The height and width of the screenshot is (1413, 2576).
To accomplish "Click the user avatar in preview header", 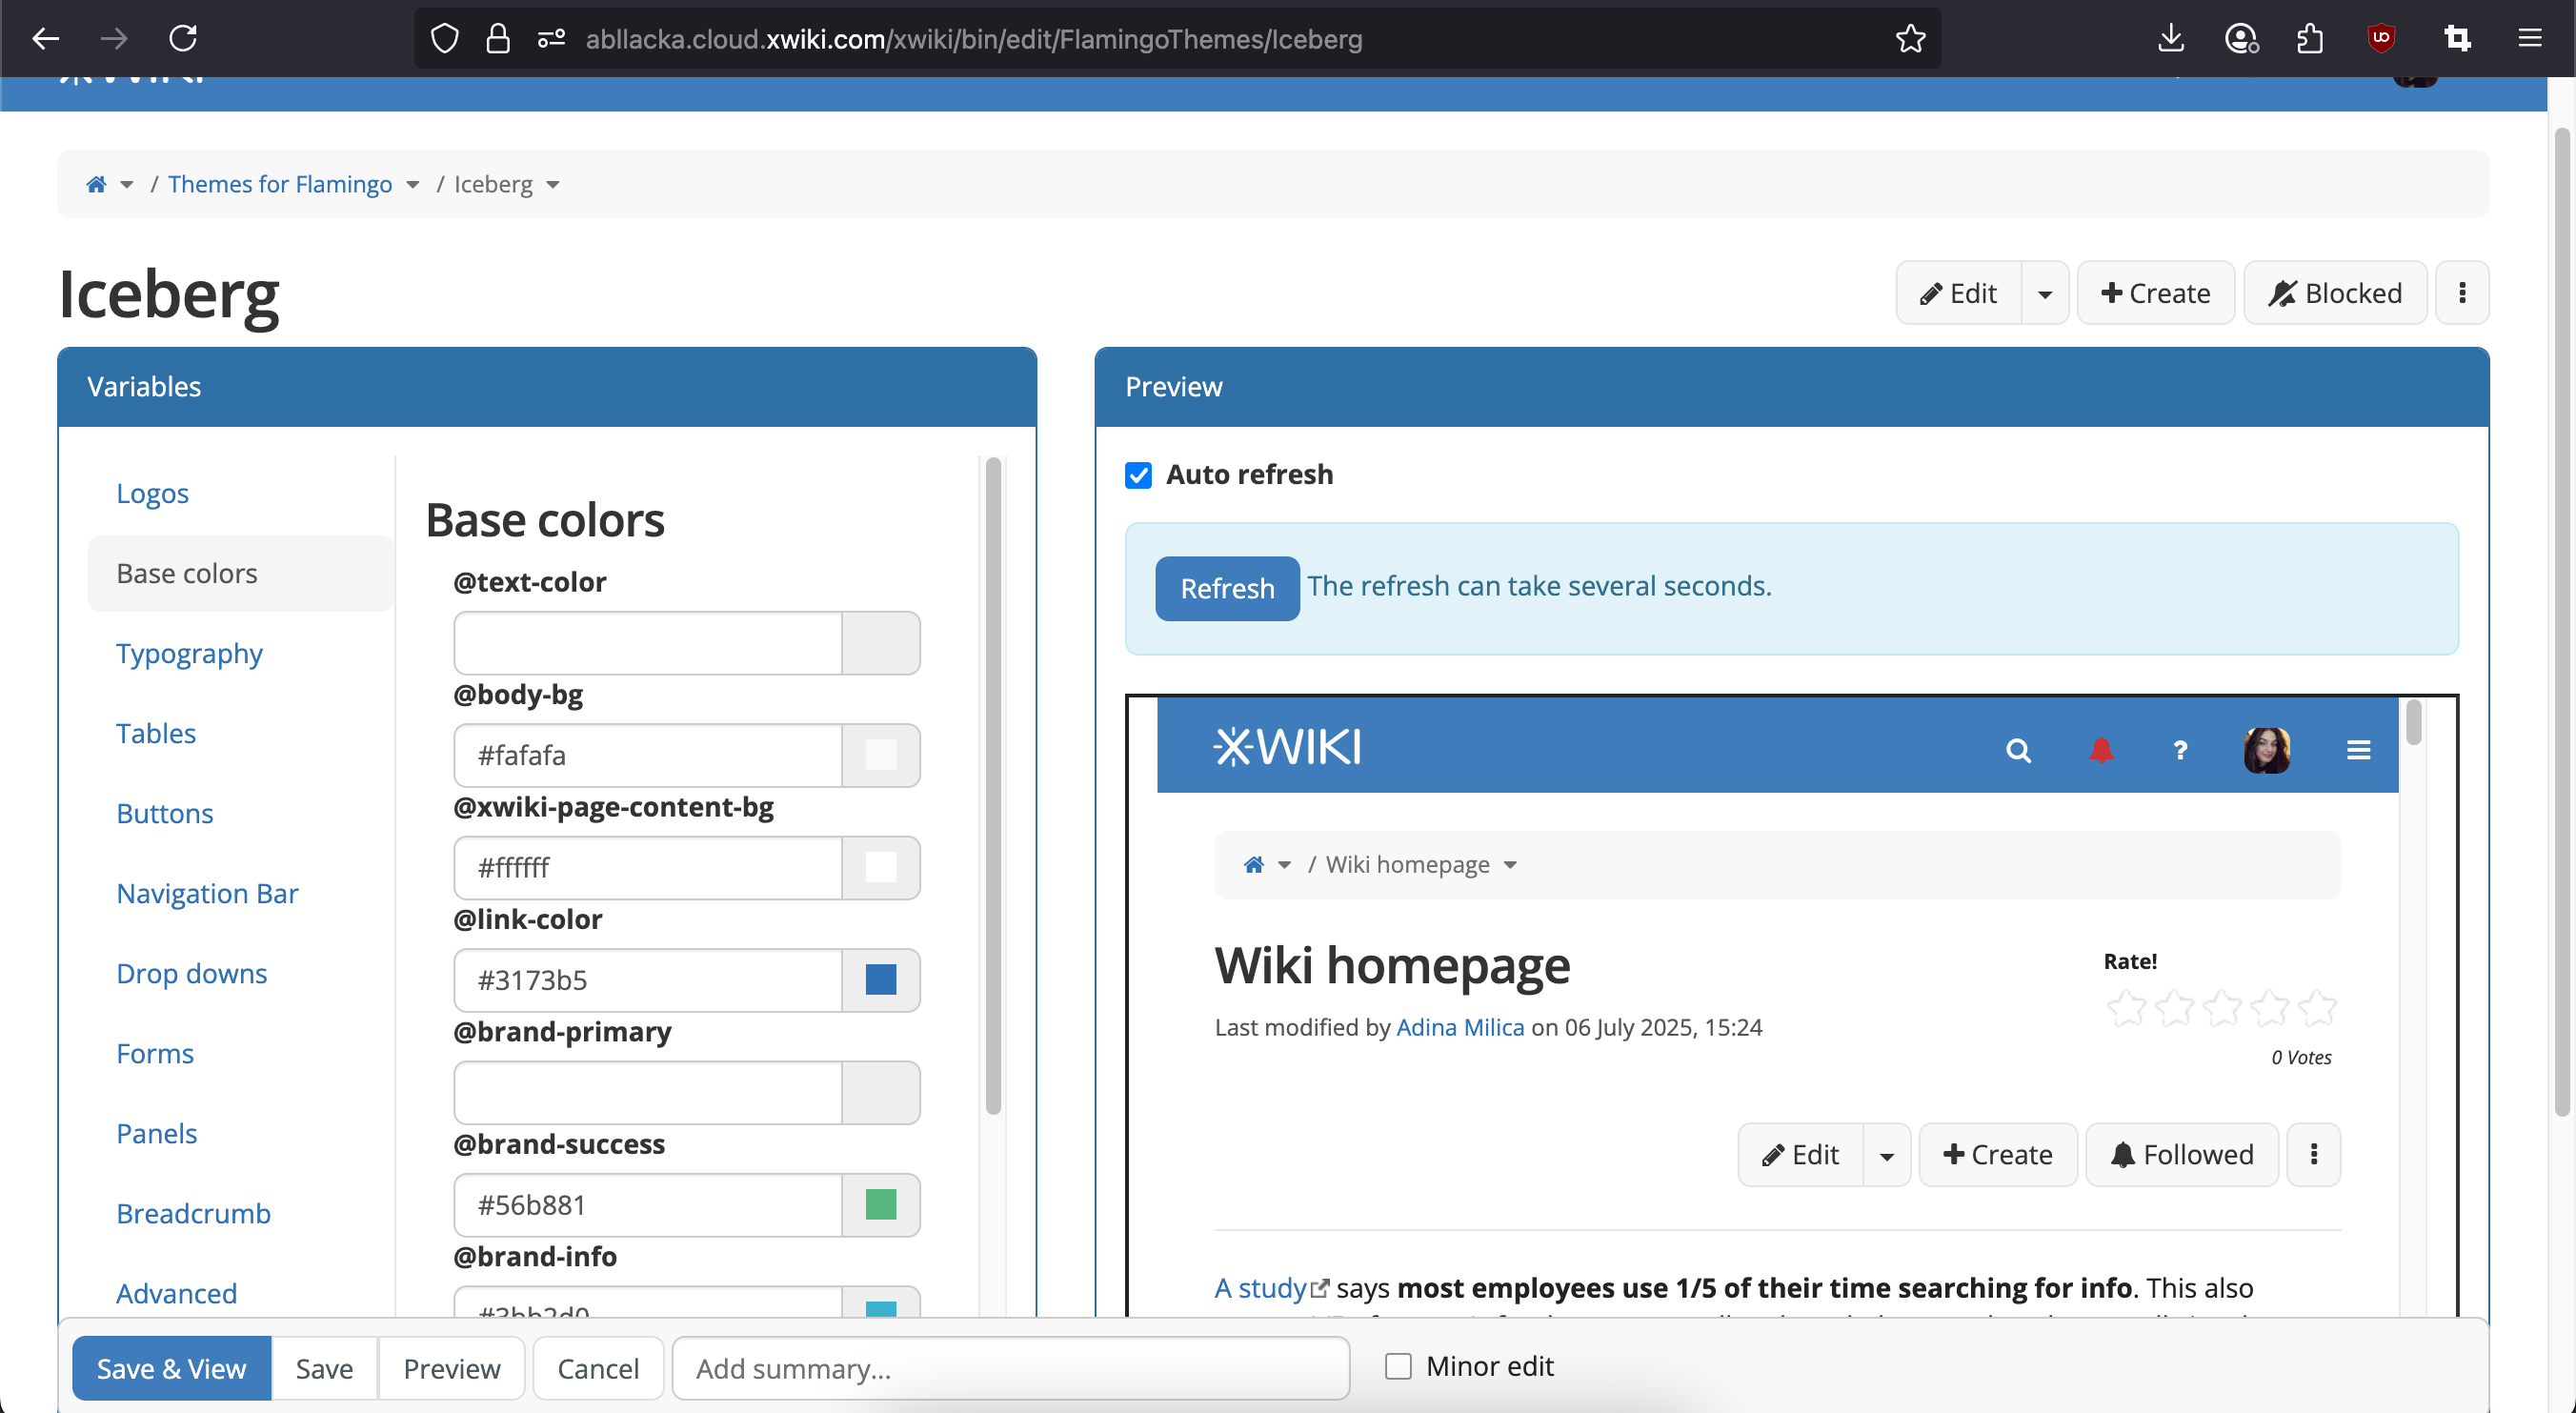I will 2267,750.
